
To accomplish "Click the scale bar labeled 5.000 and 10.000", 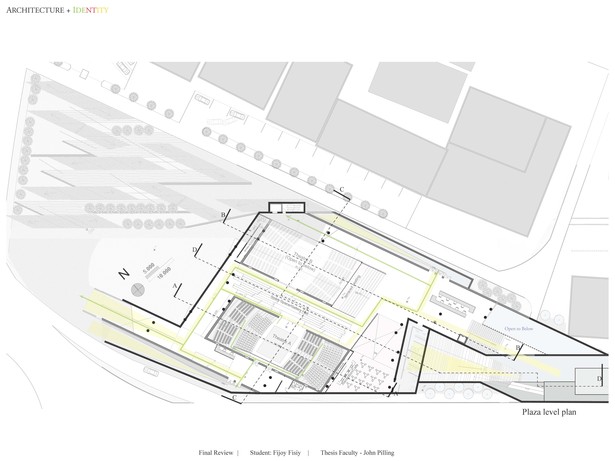I will click(157, 269).
